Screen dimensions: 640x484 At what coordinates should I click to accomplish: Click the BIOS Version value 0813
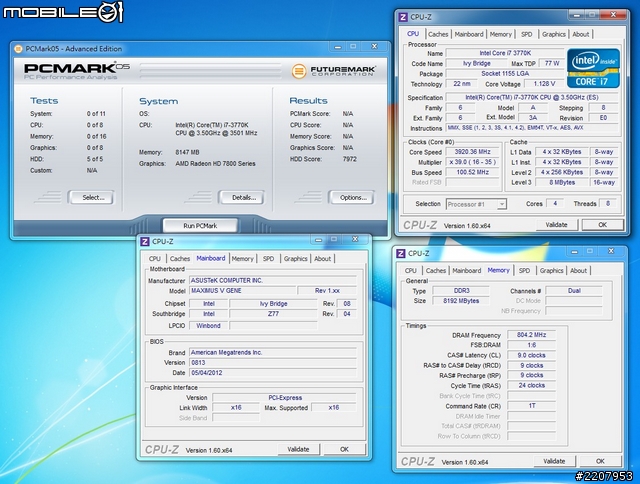pos(273,362)
